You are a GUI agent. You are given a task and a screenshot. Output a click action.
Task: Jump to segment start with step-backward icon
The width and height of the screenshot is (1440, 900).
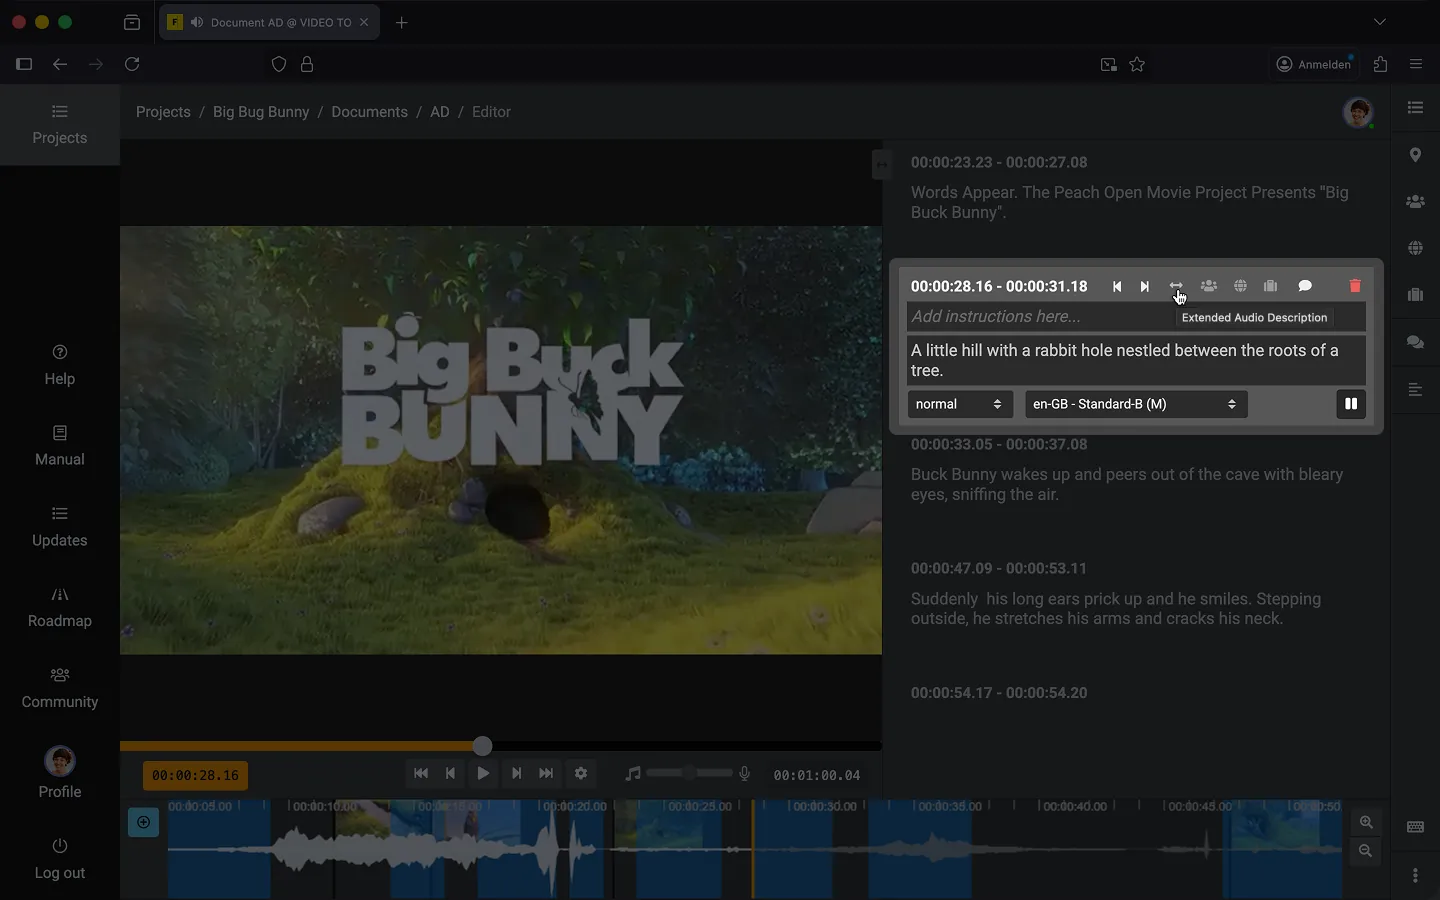1117,286
